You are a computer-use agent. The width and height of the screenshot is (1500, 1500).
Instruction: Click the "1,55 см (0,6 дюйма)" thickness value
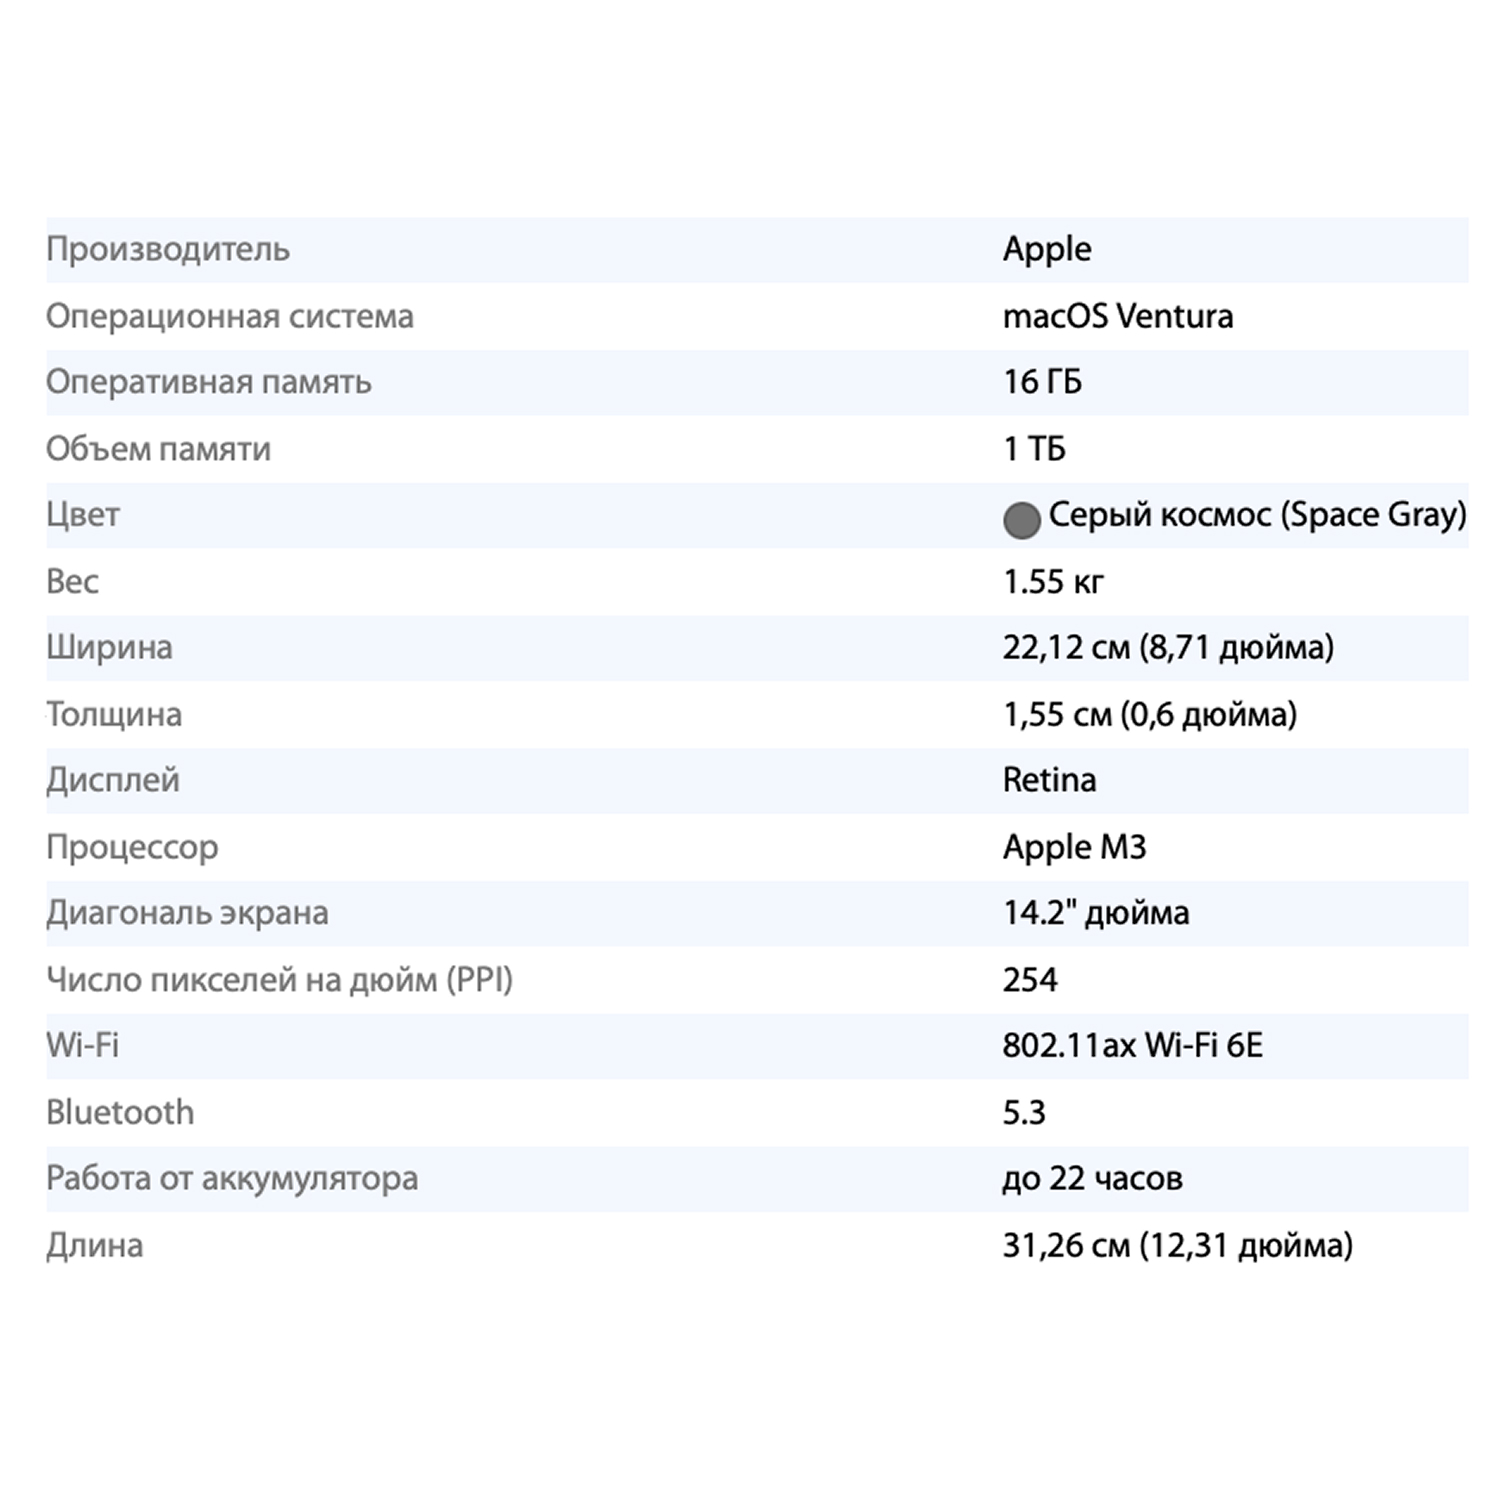[x=1149, y=714]
